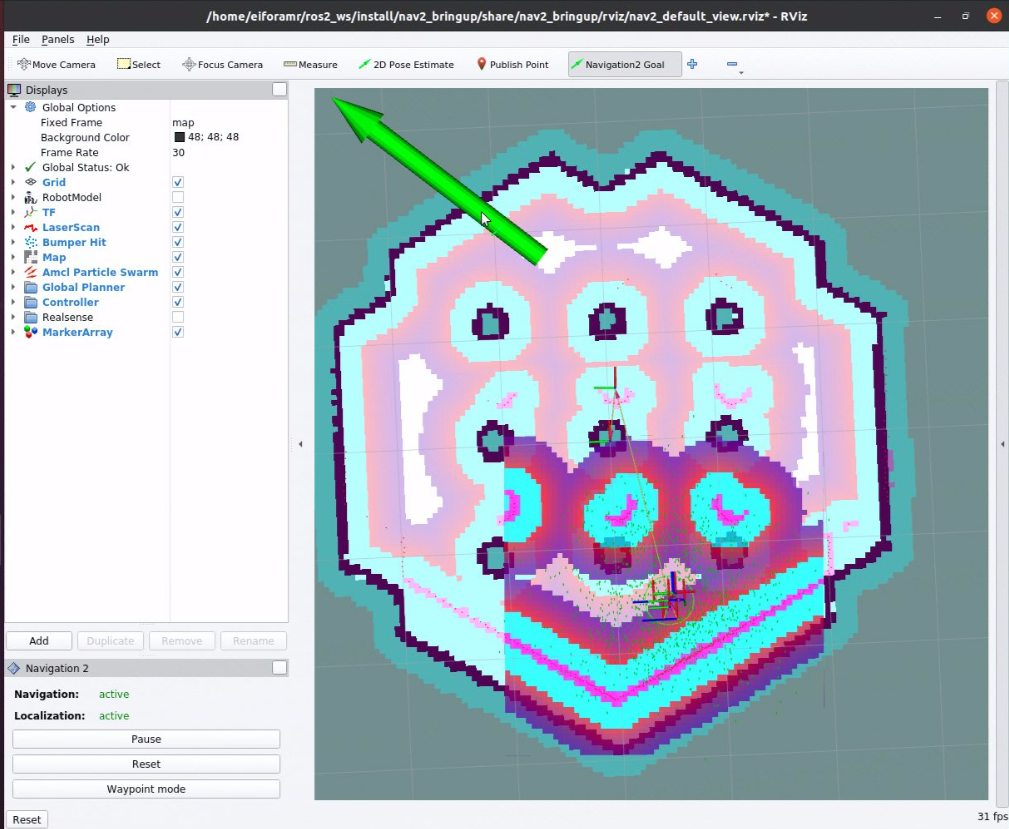Activate the Publish Point tool
1009x829 pixels.
point(512,64)
